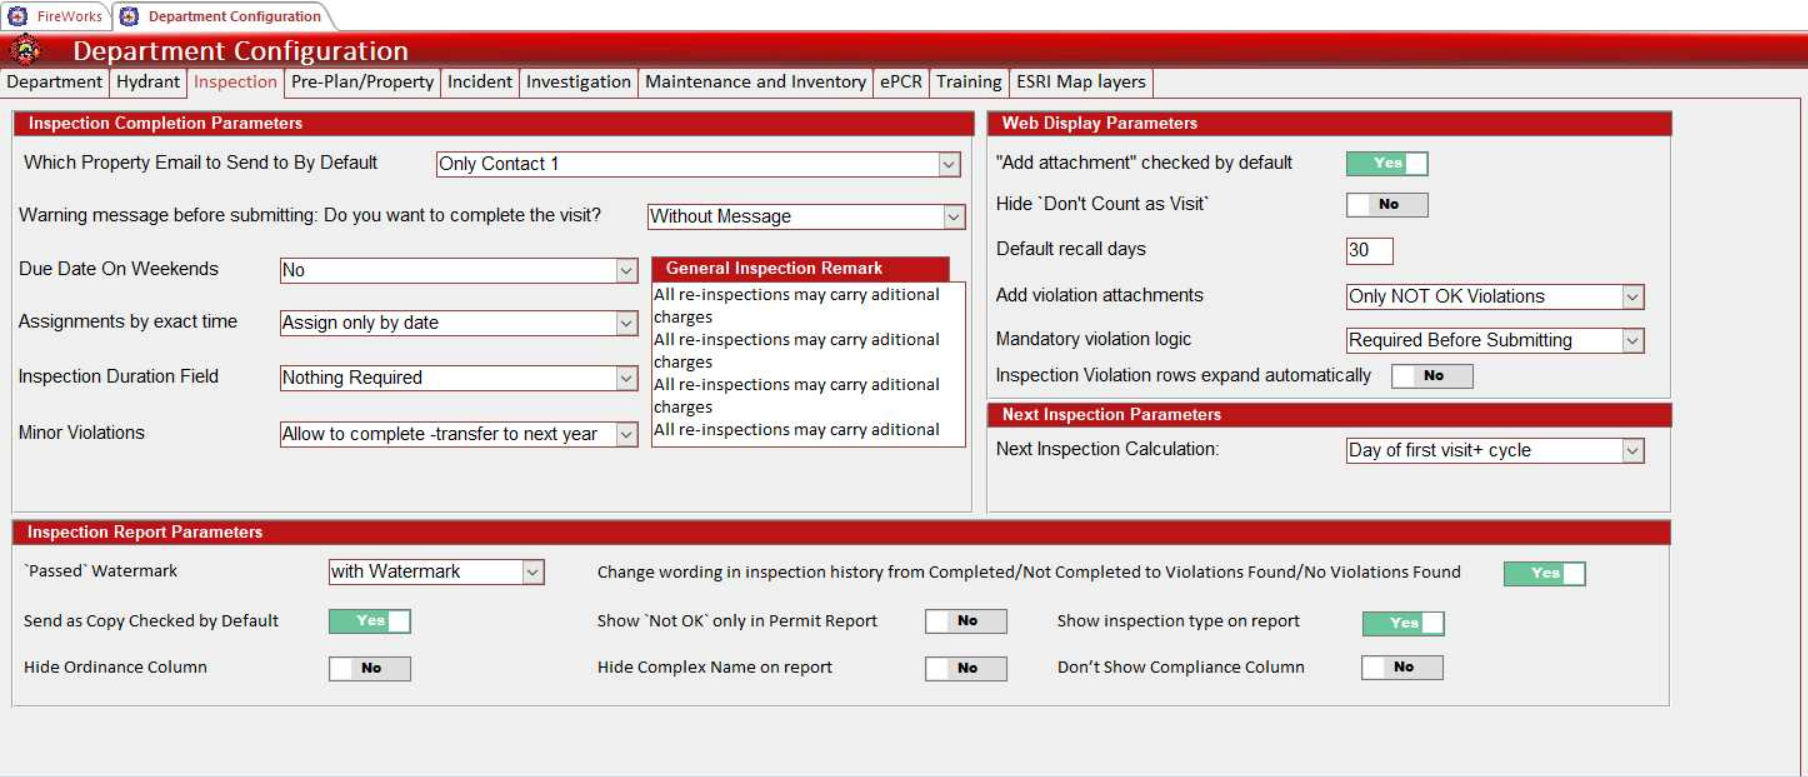Open Which Property Email default dropdown
This screenshot has height=777, width=1808.
(x=949, y=164)
